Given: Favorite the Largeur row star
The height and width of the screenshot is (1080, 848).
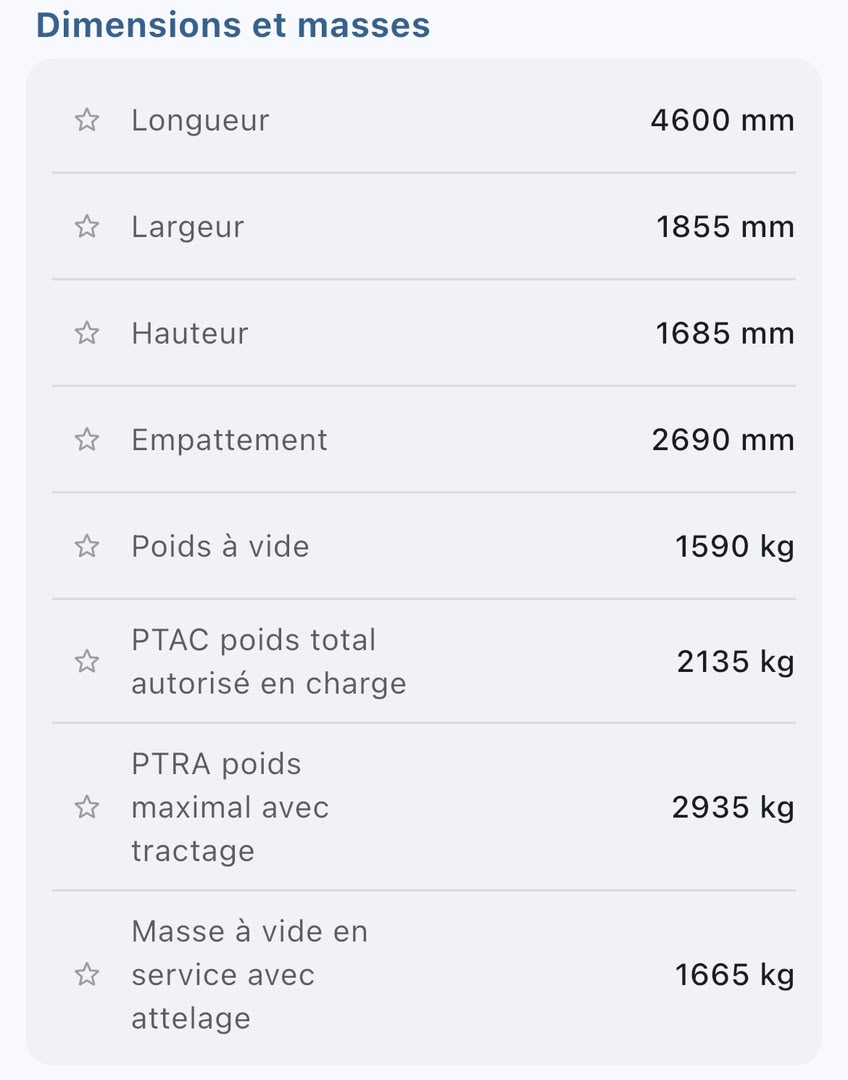Looking at the screenshot, I should 87,227.
